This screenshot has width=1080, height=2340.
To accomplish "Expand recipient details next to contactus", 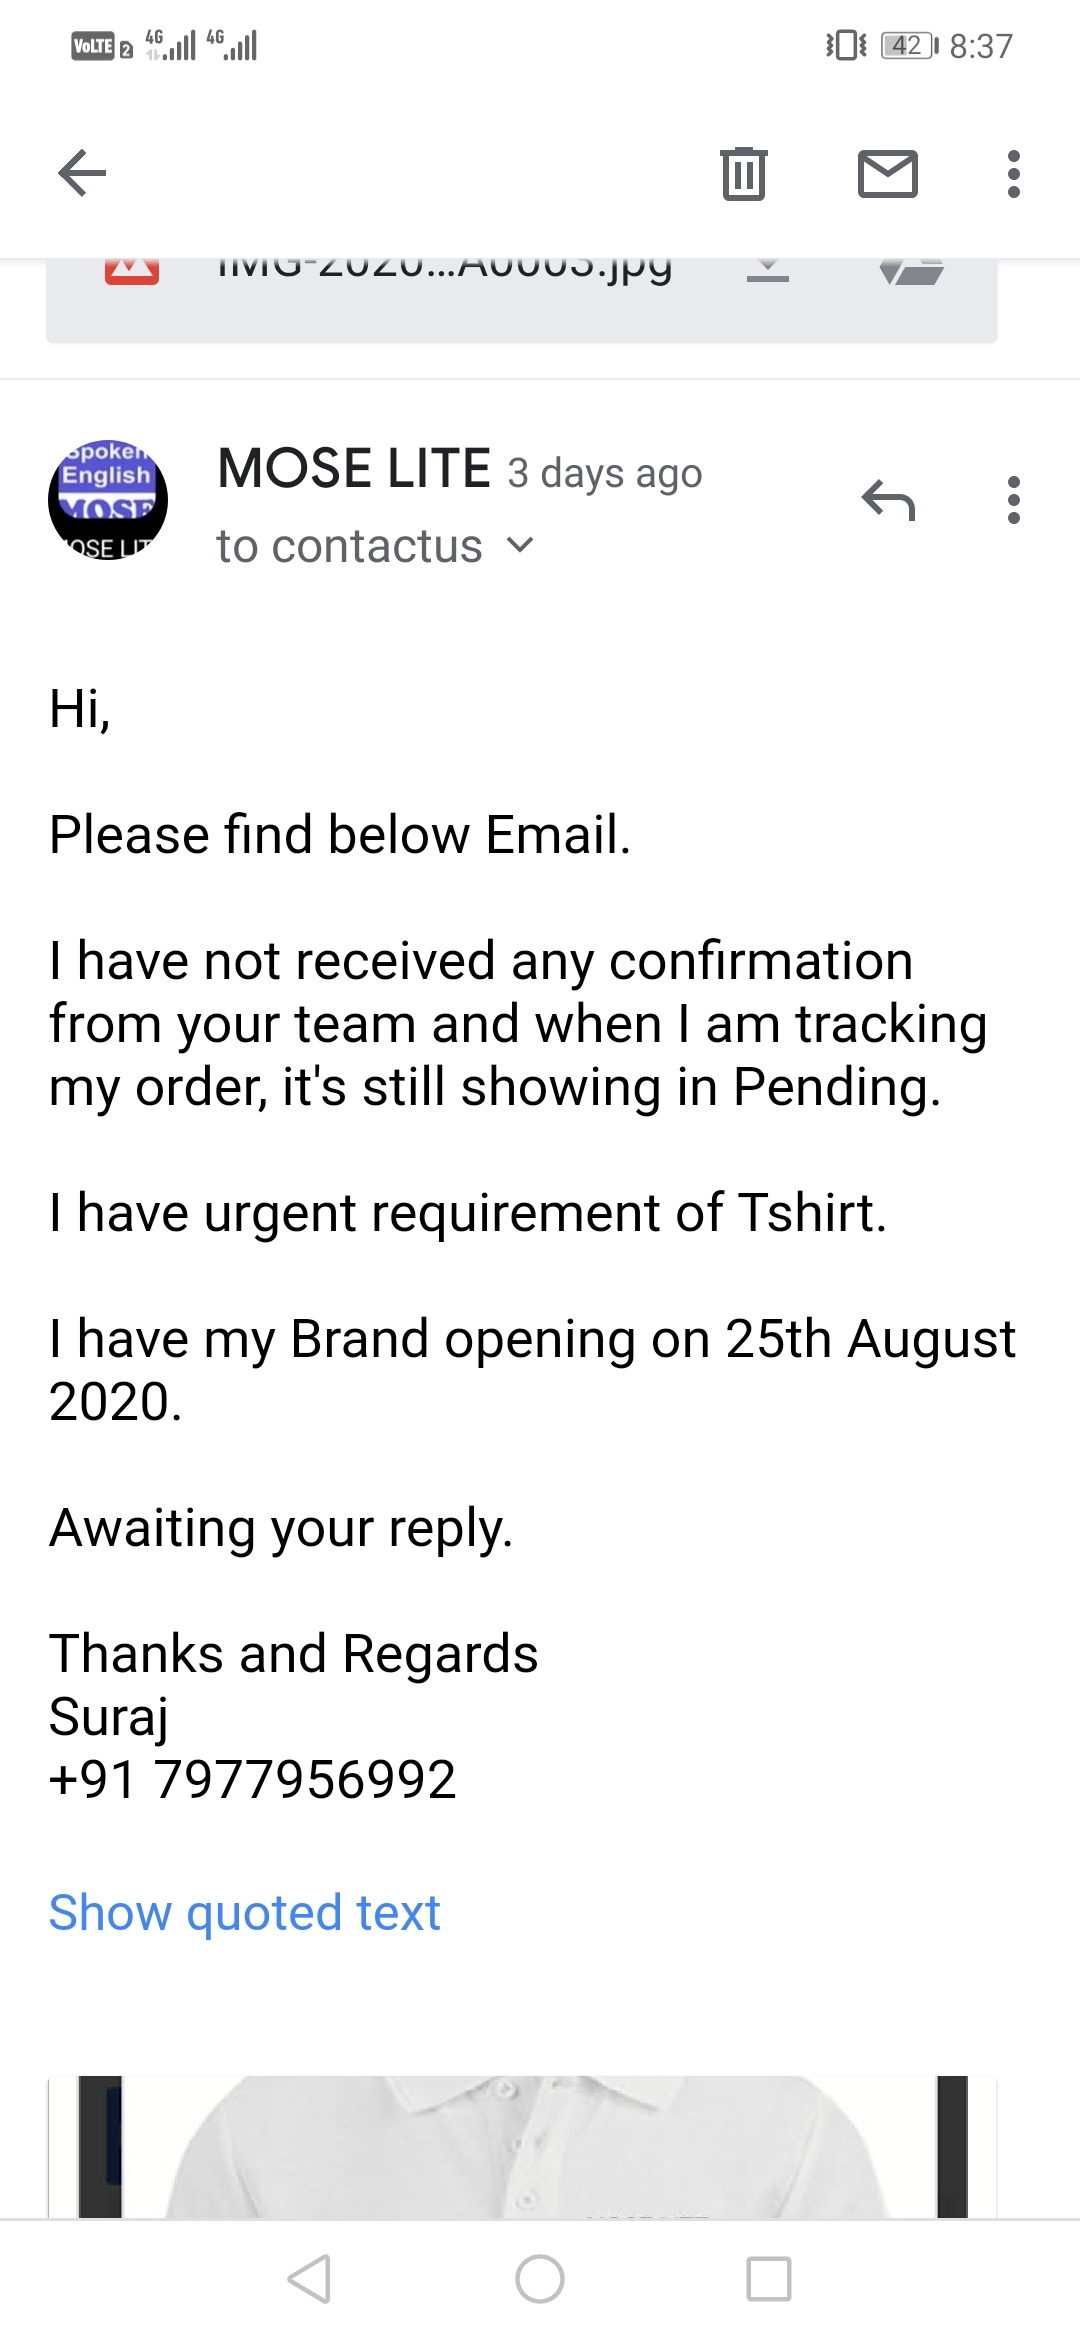I will (x=520, y=546).
